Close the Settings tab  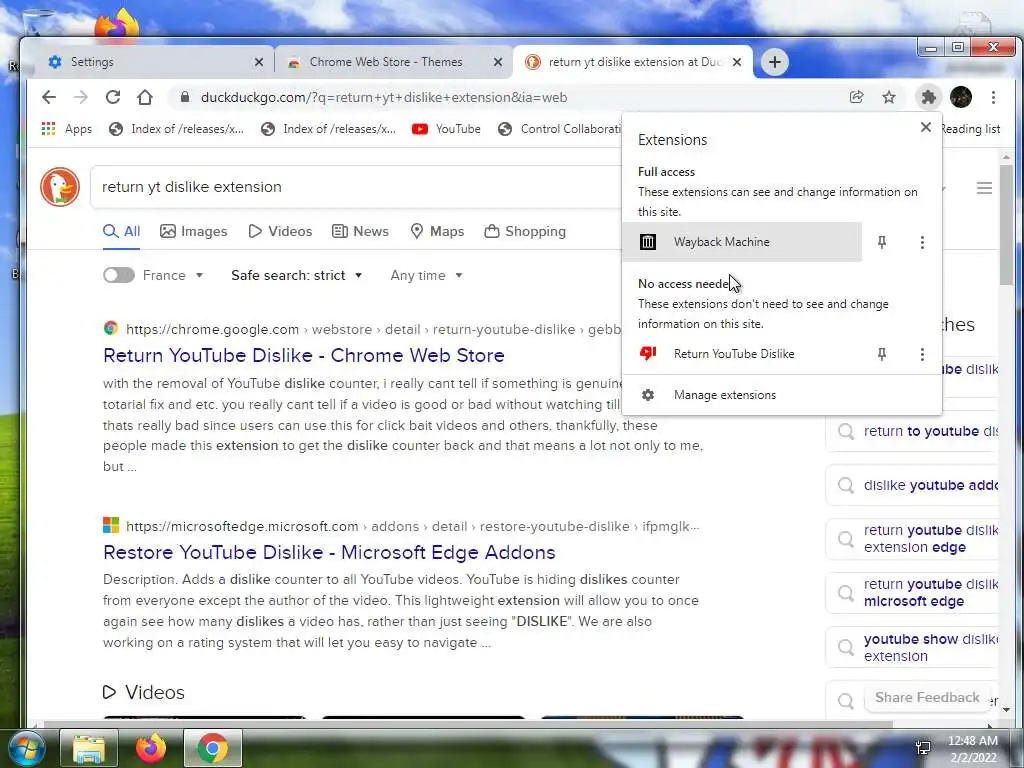(x=259, y=62)
